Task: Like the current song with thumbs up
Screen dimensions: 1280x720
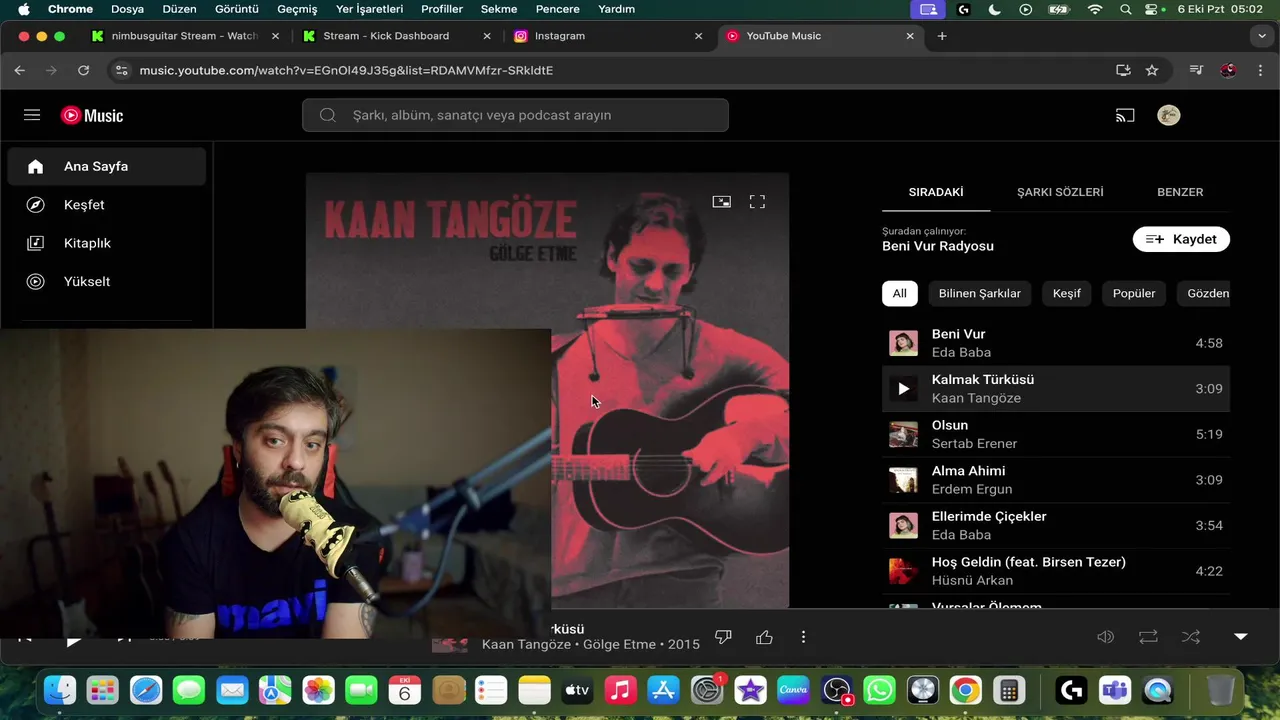Action: point(764,637)
